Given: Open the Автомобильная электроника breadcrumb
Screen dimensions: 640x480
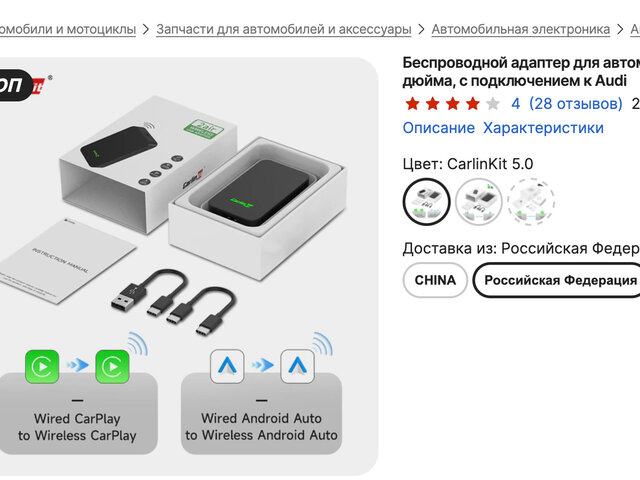Looking at the screenshot, I should pyautogui.click(x=521, y=29).
